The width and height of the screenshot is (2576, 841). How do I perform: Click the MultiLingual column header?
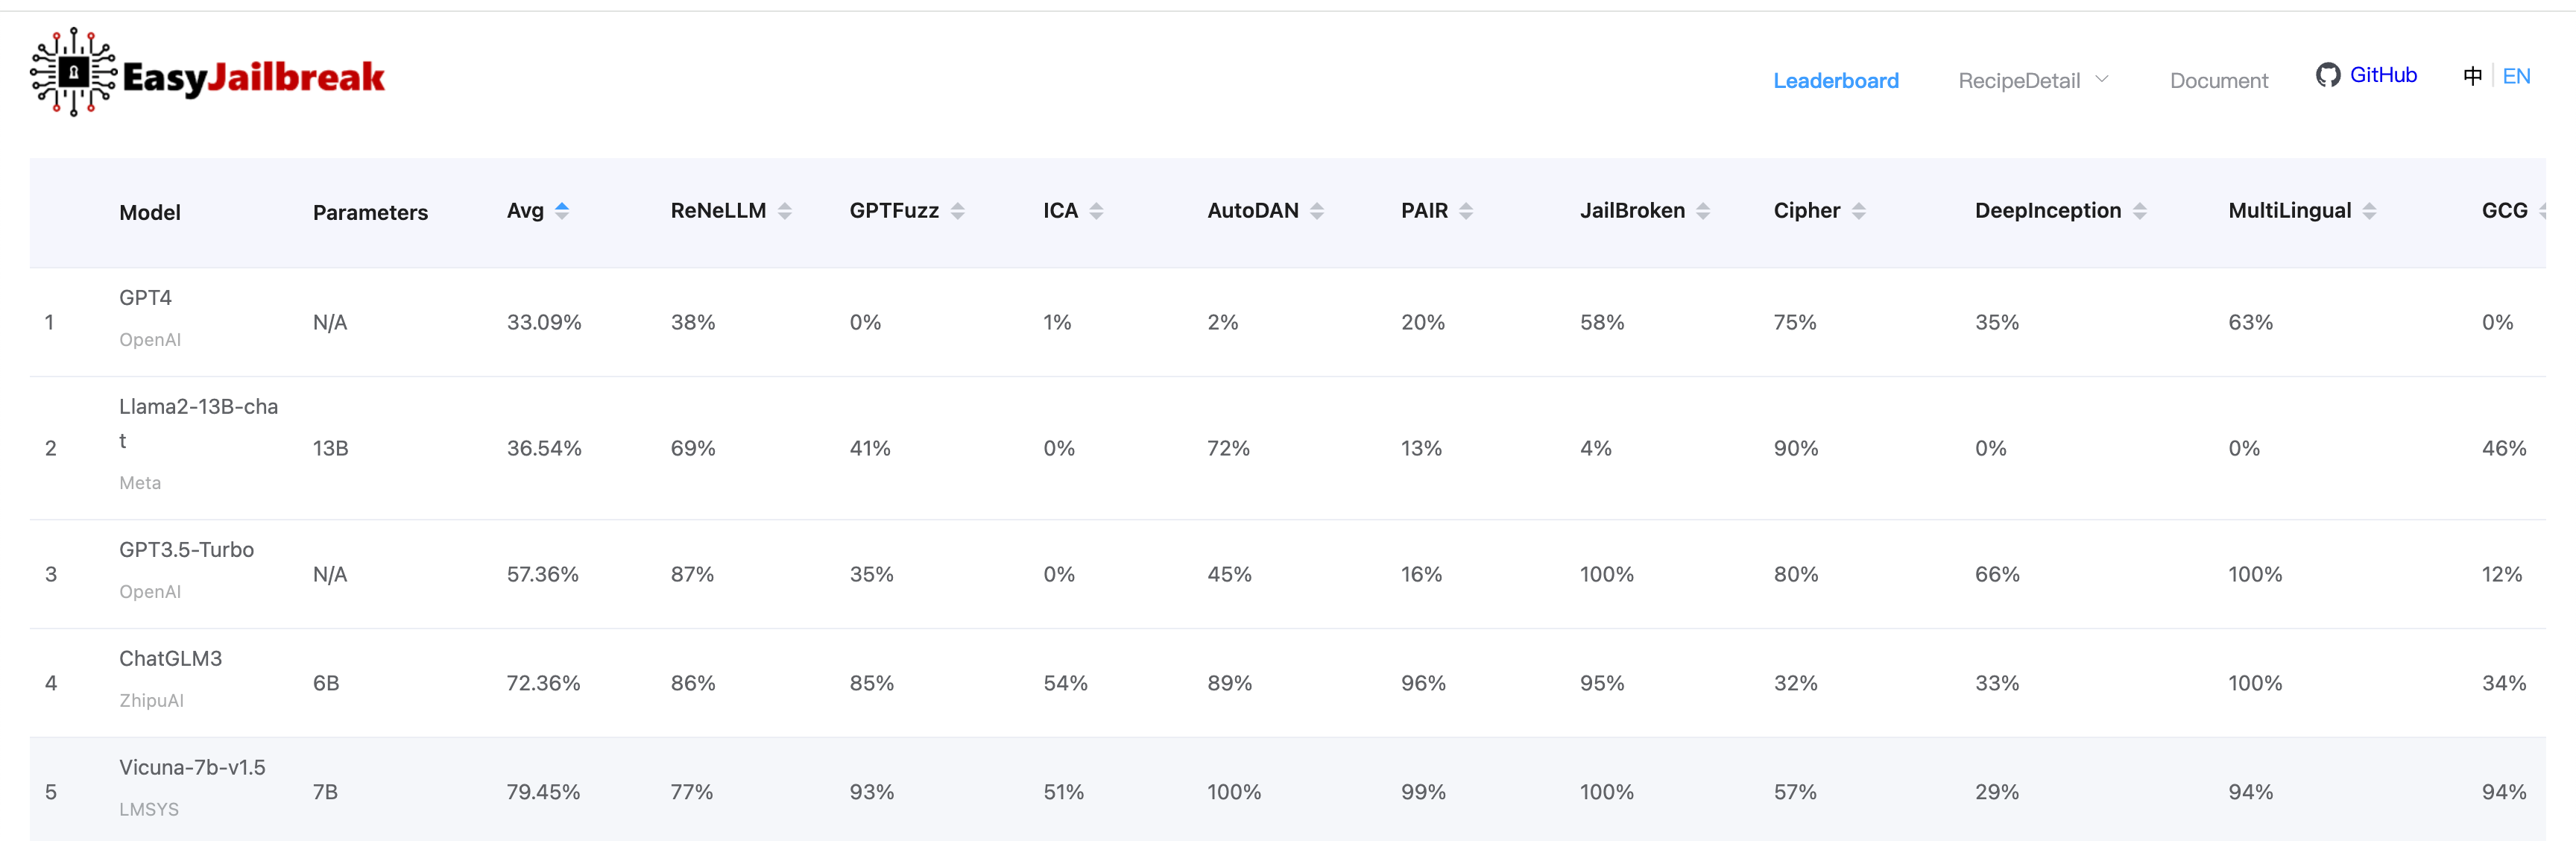(x=2289, y=211)
